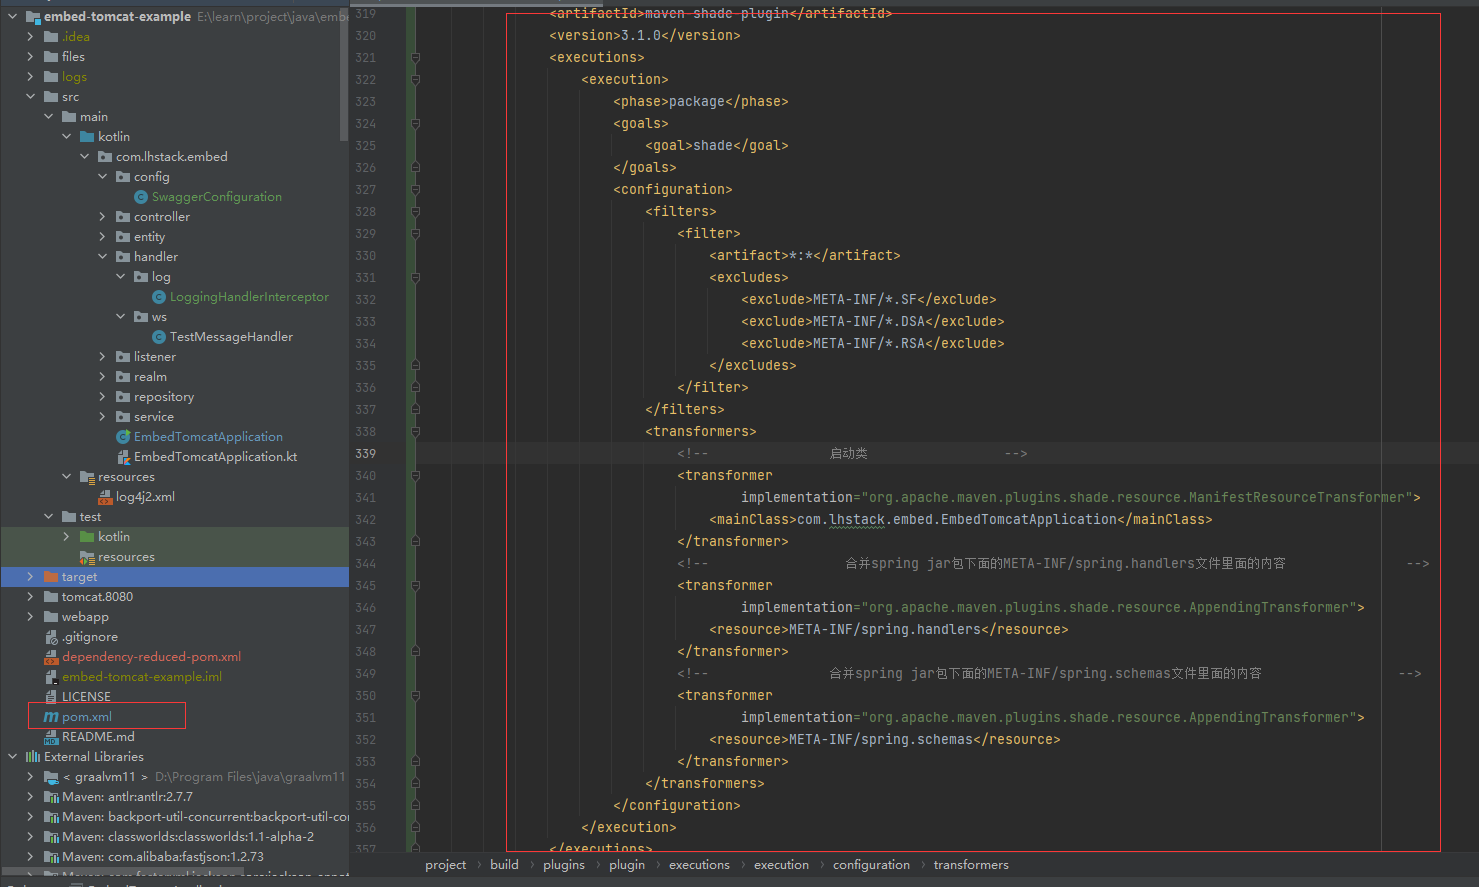
Task: Click the LoggingHandlerInterceptor class icon
Action: 159,297
